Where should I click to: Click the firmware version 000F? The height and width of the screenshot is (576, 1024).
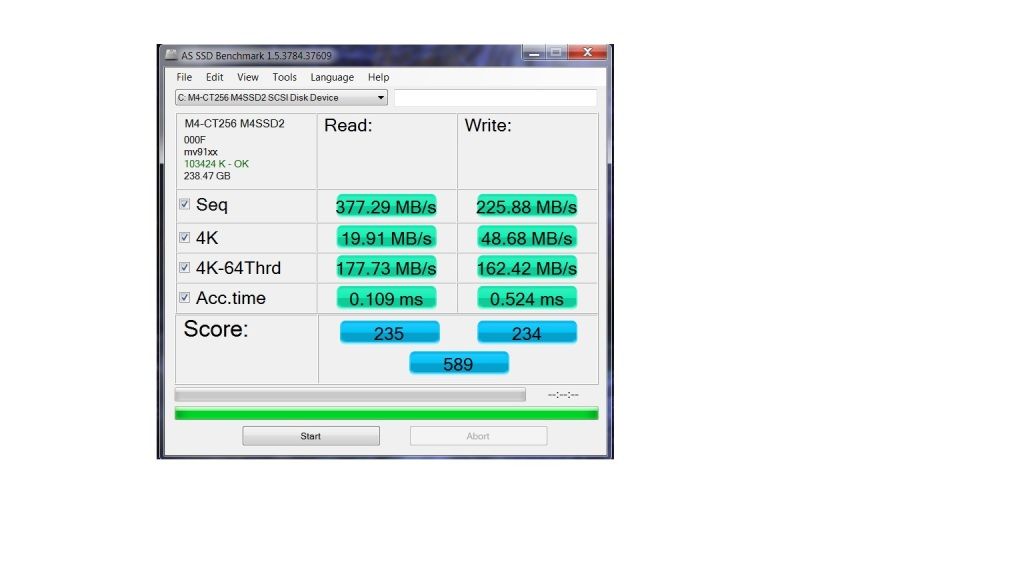click(x=195, y=140)
